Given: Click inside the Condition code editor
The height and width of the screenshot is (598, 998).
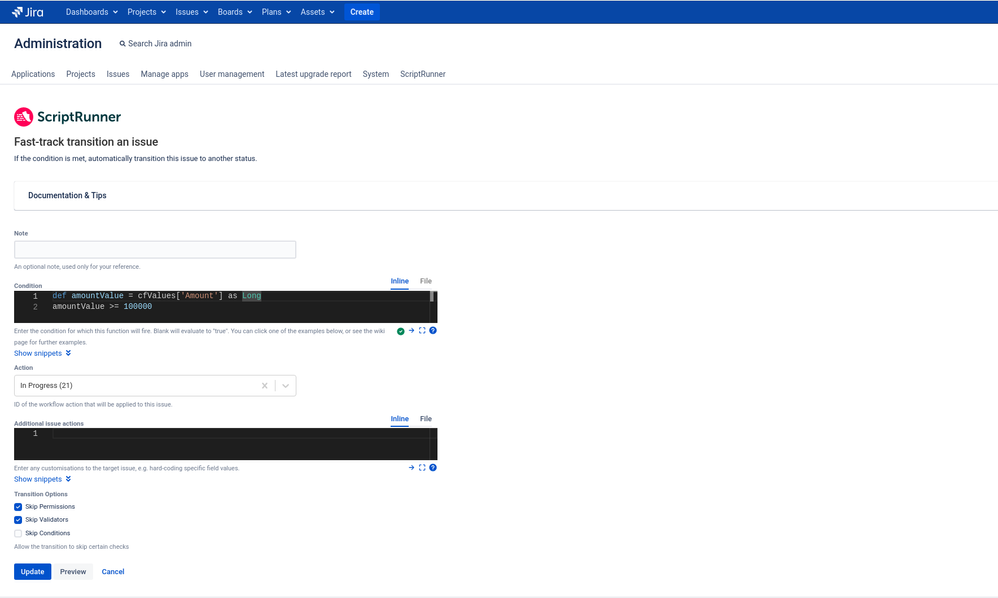Looking at the screenshot, I should point(225,307).
